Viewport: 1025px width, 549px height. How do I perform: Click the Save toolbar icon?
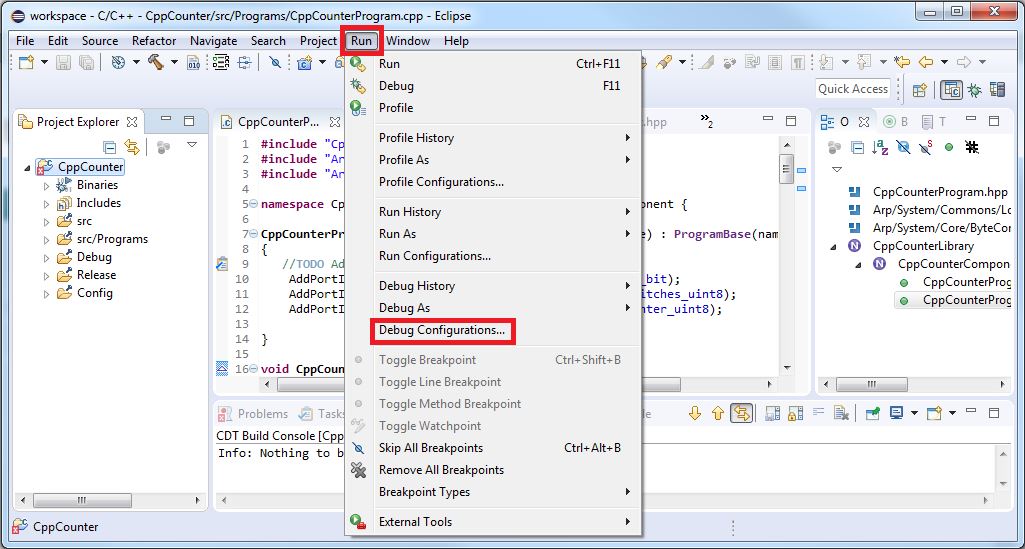pyautogui.click(x=63, y=62)
